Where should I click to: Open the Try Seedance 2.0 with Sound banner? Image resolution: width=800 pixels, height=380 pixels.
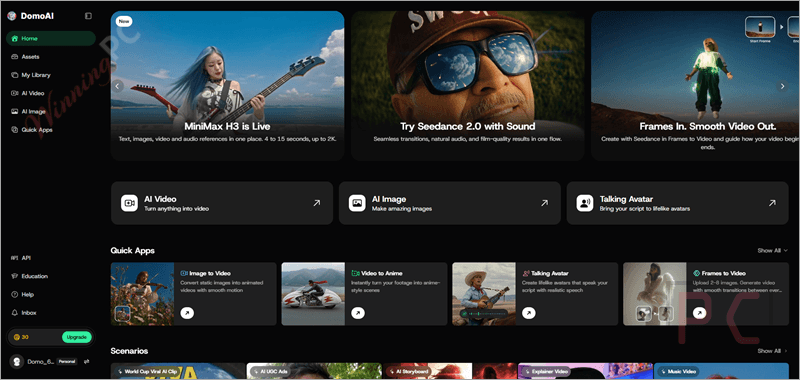(x=468, y=86)
